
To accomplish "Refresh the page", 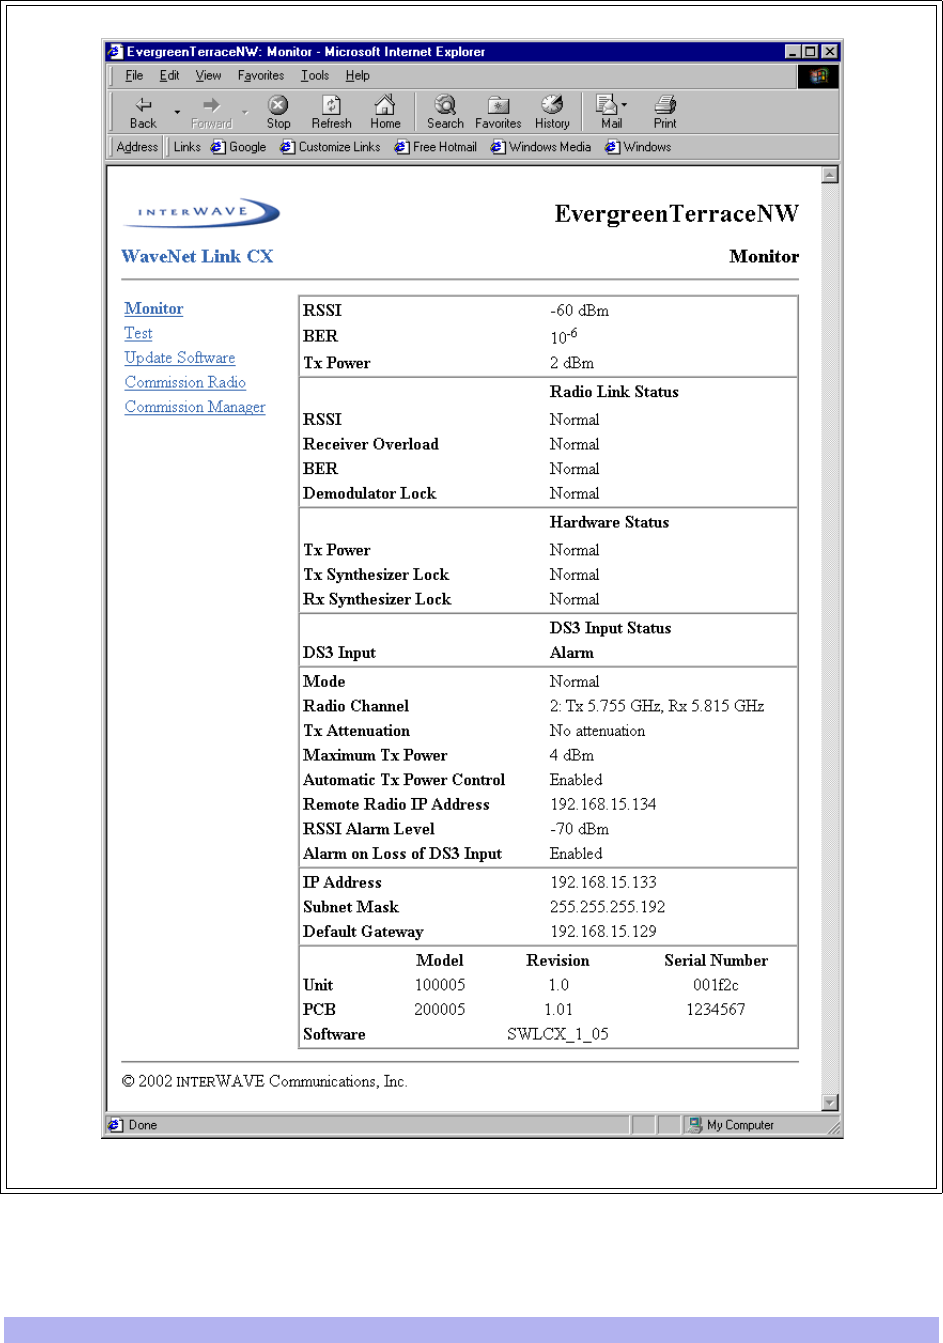I will tap(331, 112).
